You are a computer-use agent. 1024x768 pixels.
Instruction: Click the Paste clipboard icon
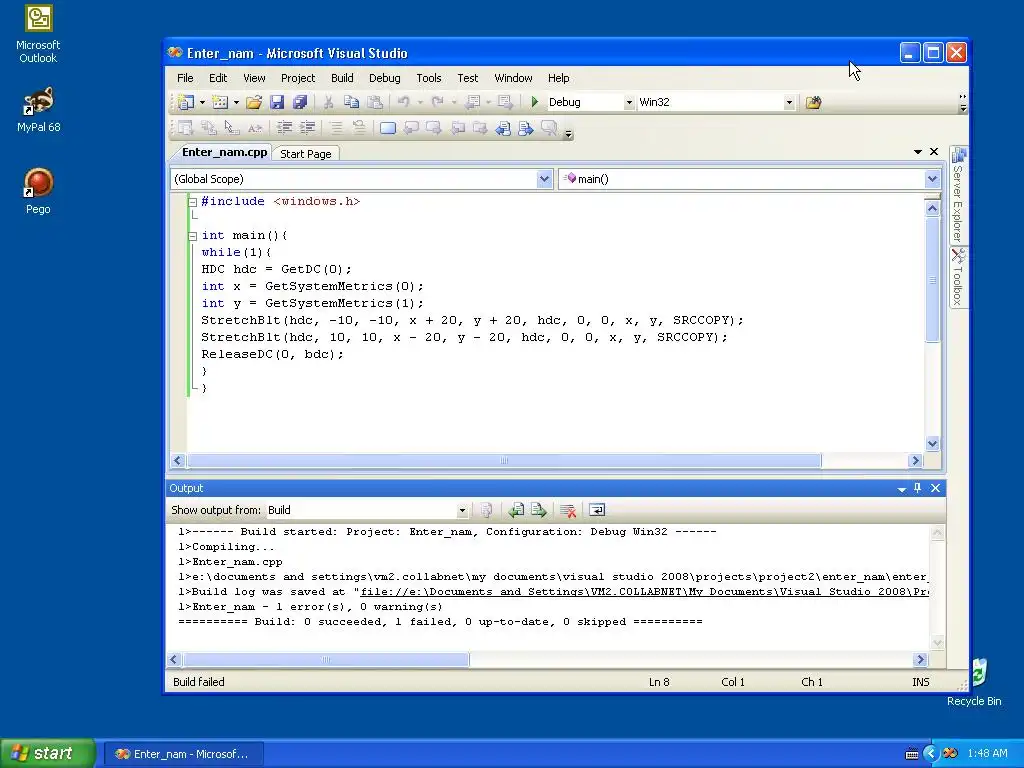(x=375, y=103)
